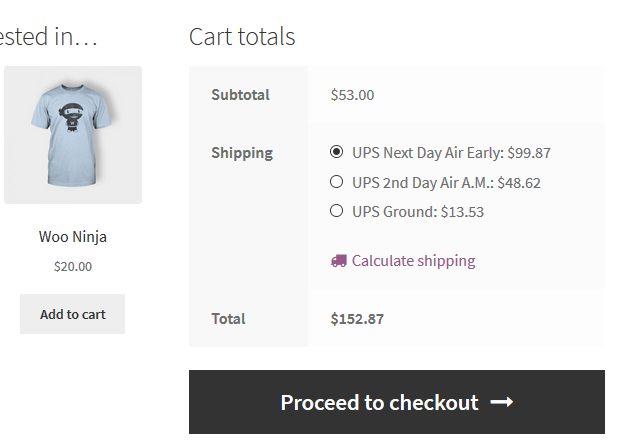
Task: Choose the UPS 2nd Day Air A.M. radio button
Action: point(336,182)
